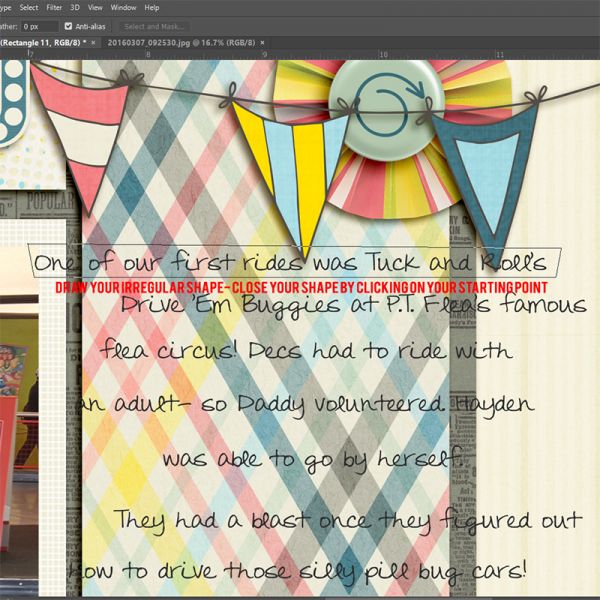Open the 3D menu
Viewport: 600px width, 600px height.
click(75, 7)
